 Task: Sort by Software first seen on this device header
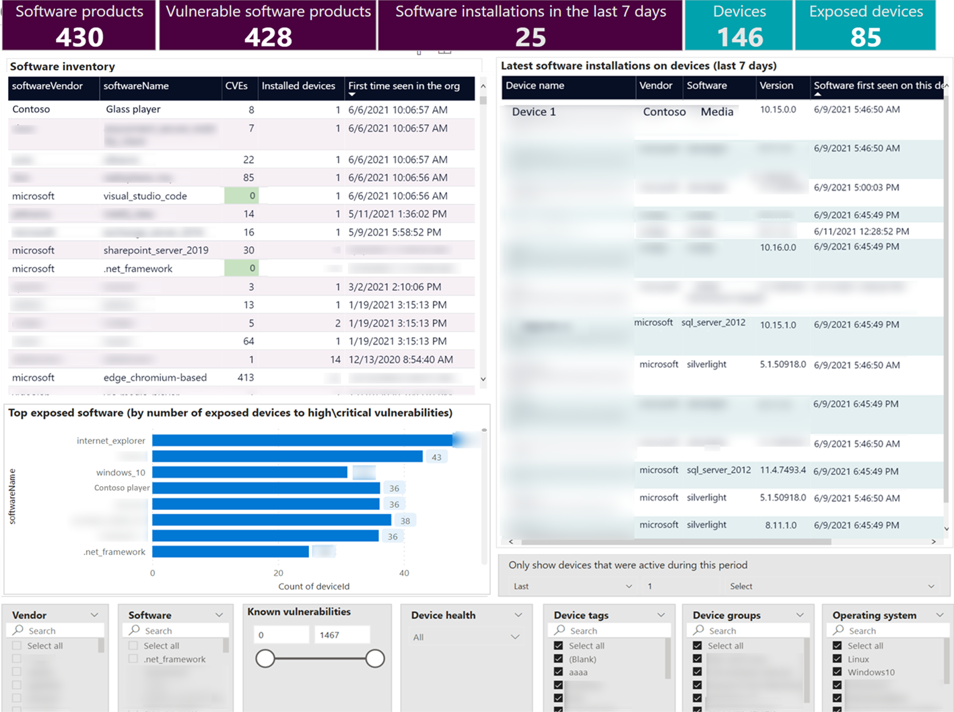click(x=879, y=86)
